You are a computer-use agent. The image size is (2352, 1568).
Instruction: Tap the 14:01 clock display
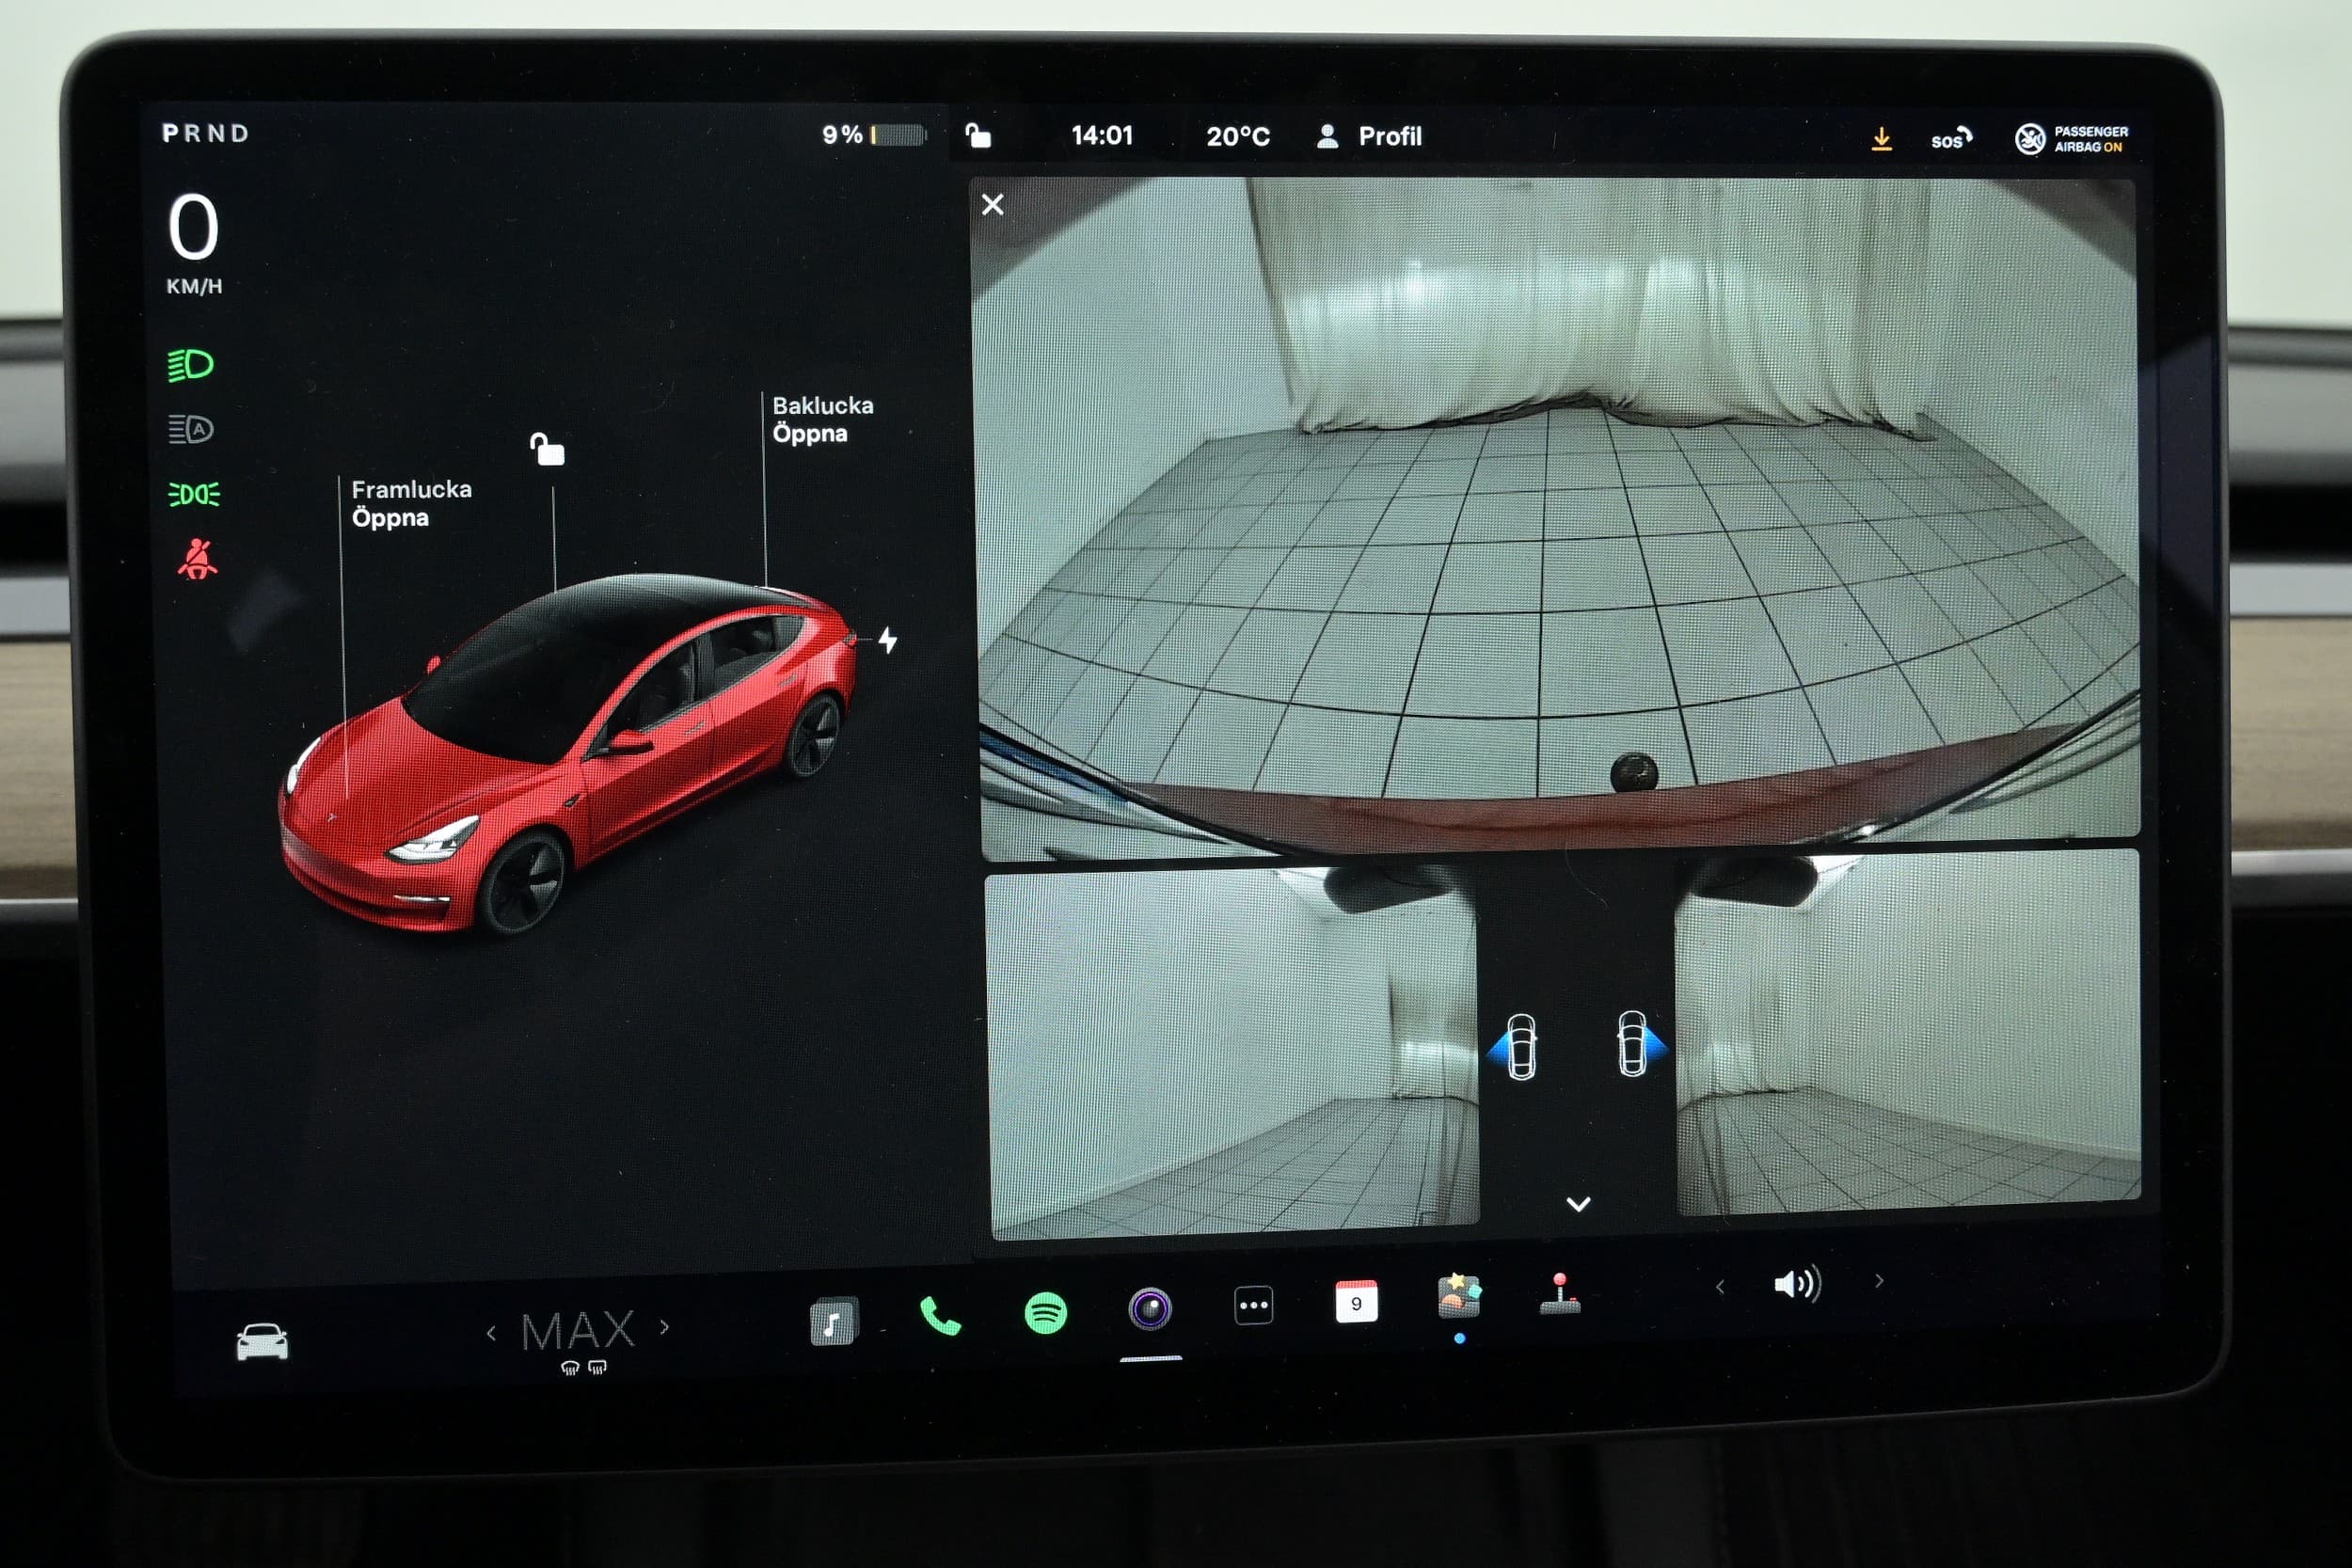coord(1101,135)
